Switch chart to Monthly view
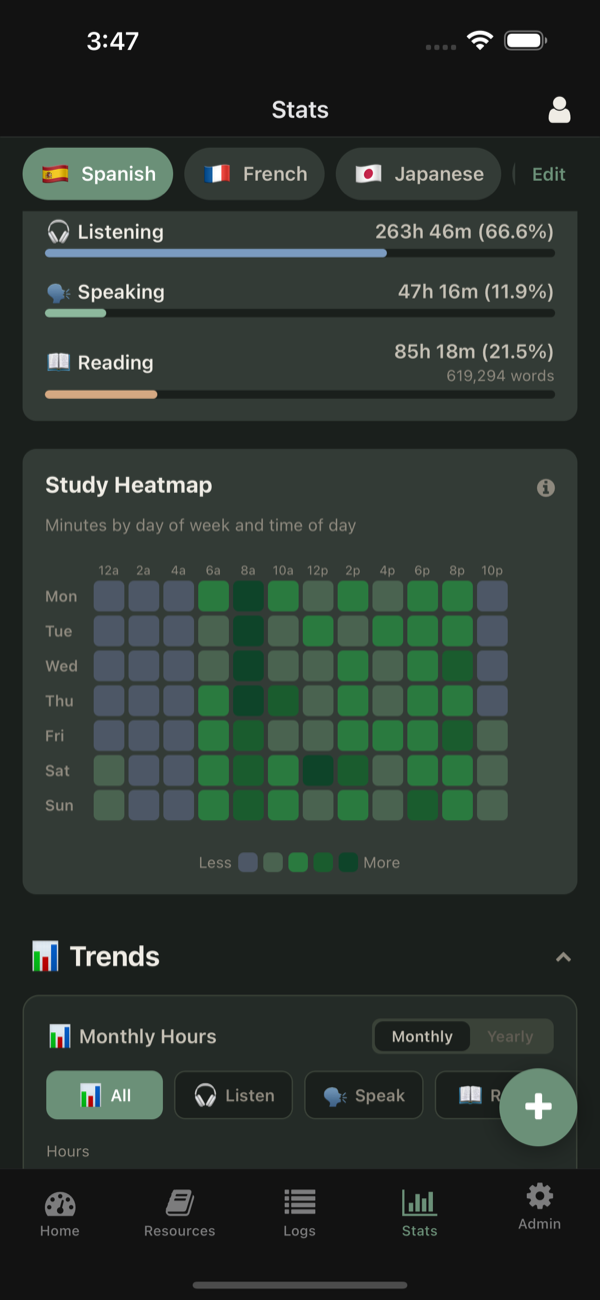600x1300 pixels. pyautogui.click(x=422, y=1037)
